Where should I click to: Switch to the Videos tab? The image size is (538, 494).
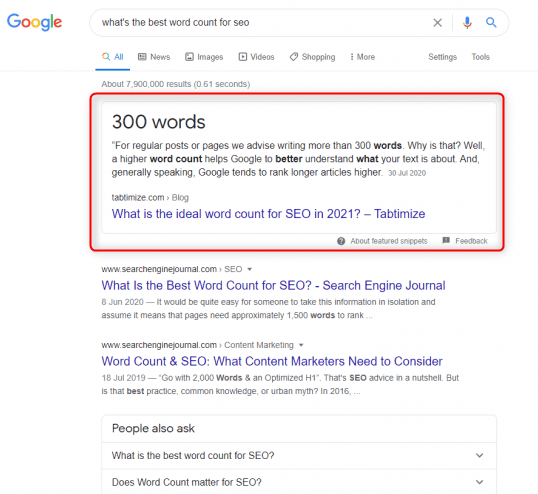257,57
